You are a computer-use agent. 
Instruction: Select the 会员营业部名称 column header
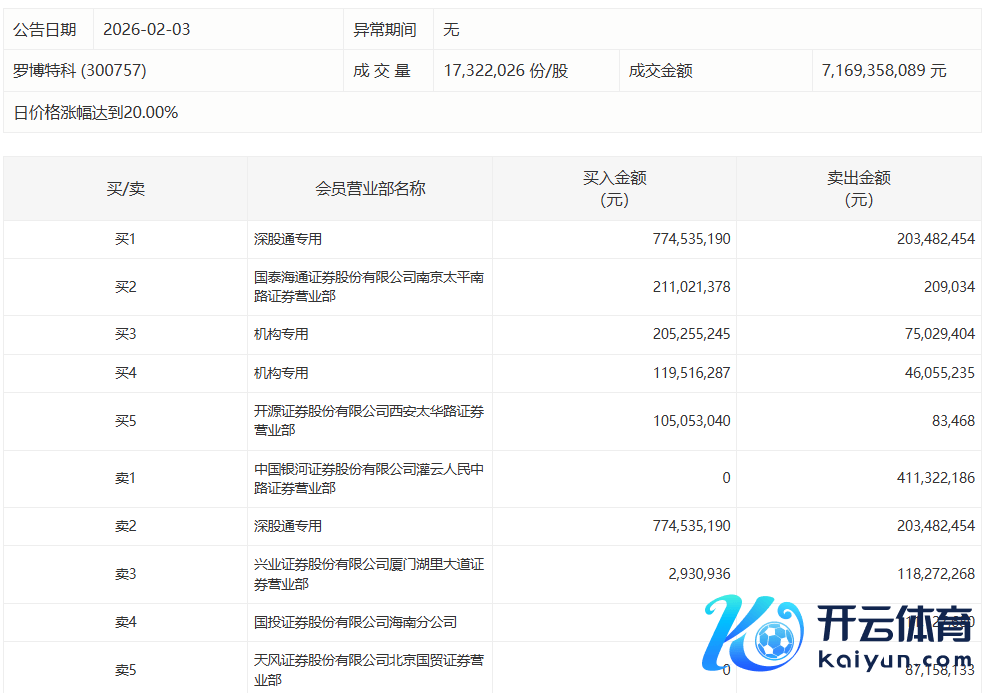(370, 188)
